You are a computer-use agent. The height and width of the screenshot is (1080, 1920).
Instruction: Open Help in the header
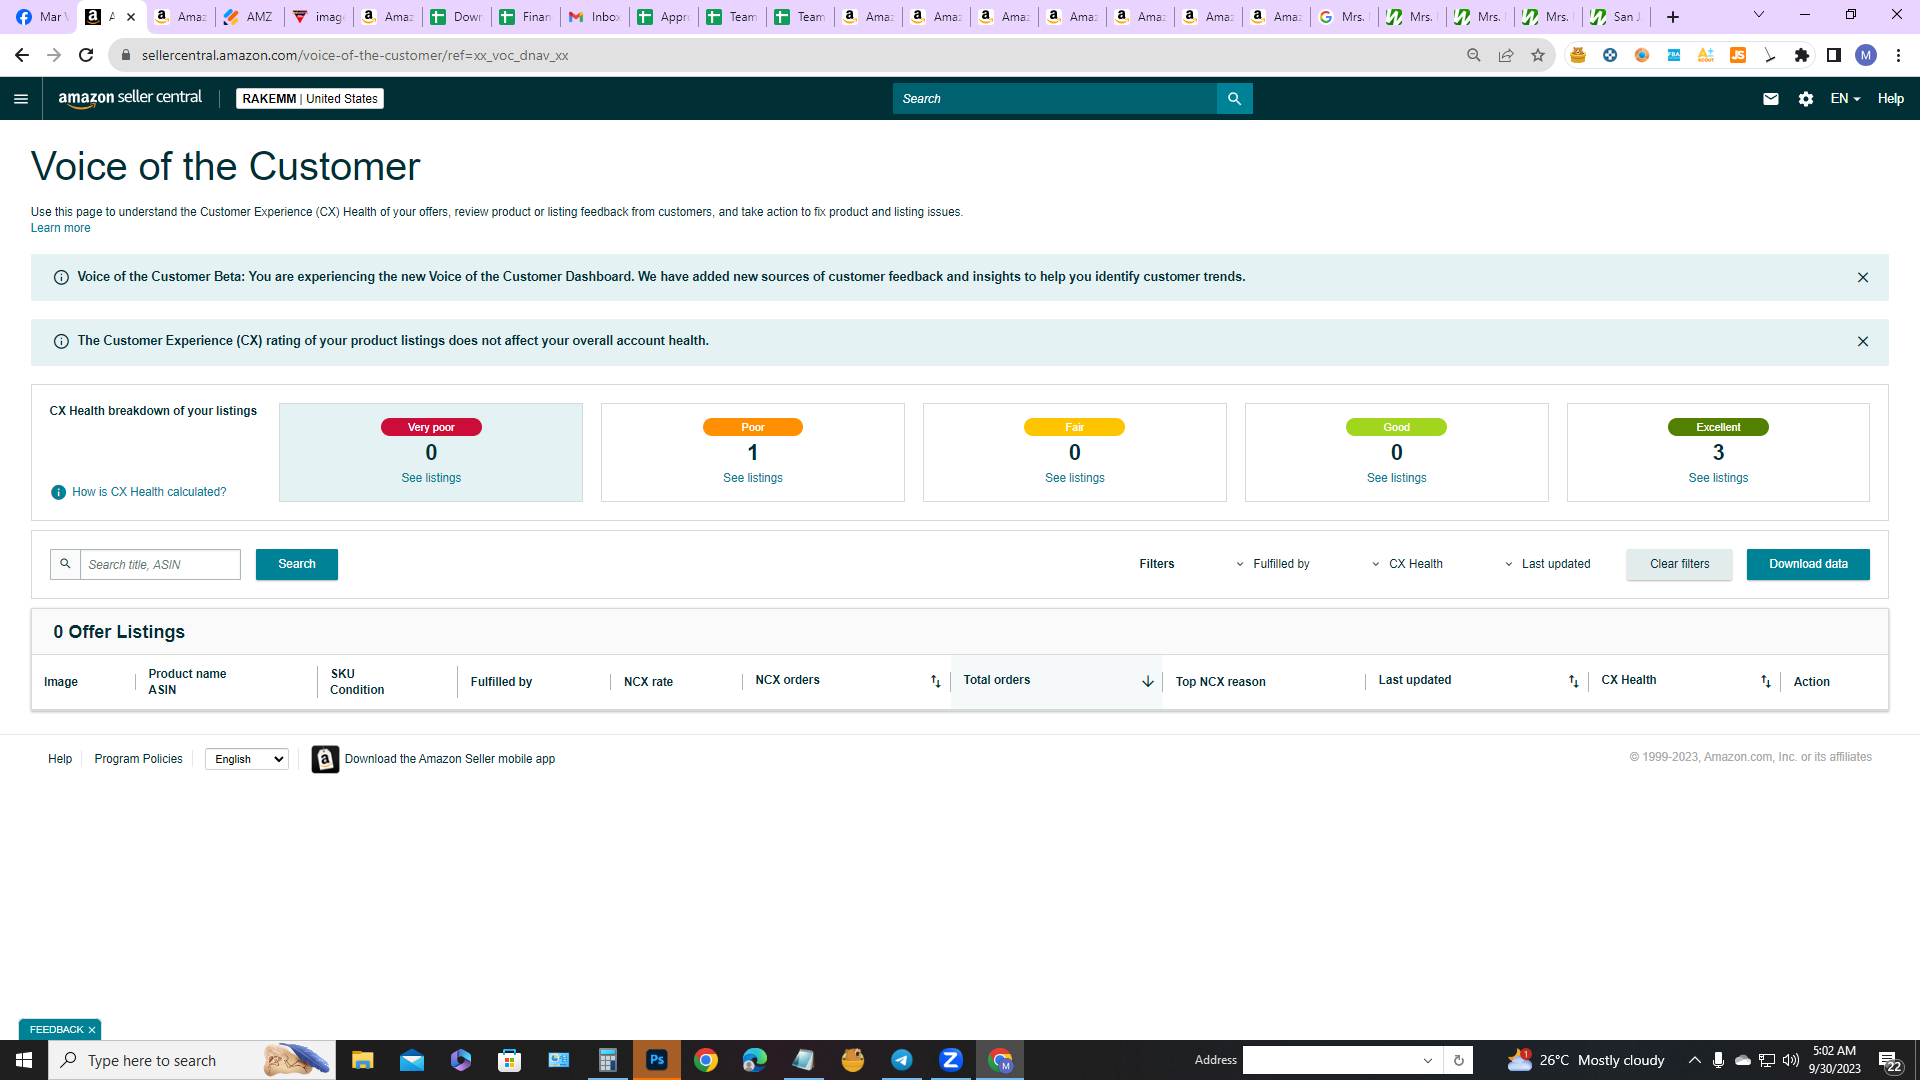1891,99
